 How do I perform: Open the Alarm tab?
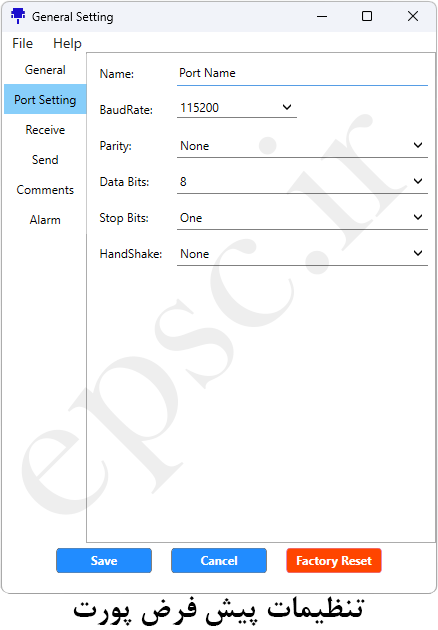[45, 220]
